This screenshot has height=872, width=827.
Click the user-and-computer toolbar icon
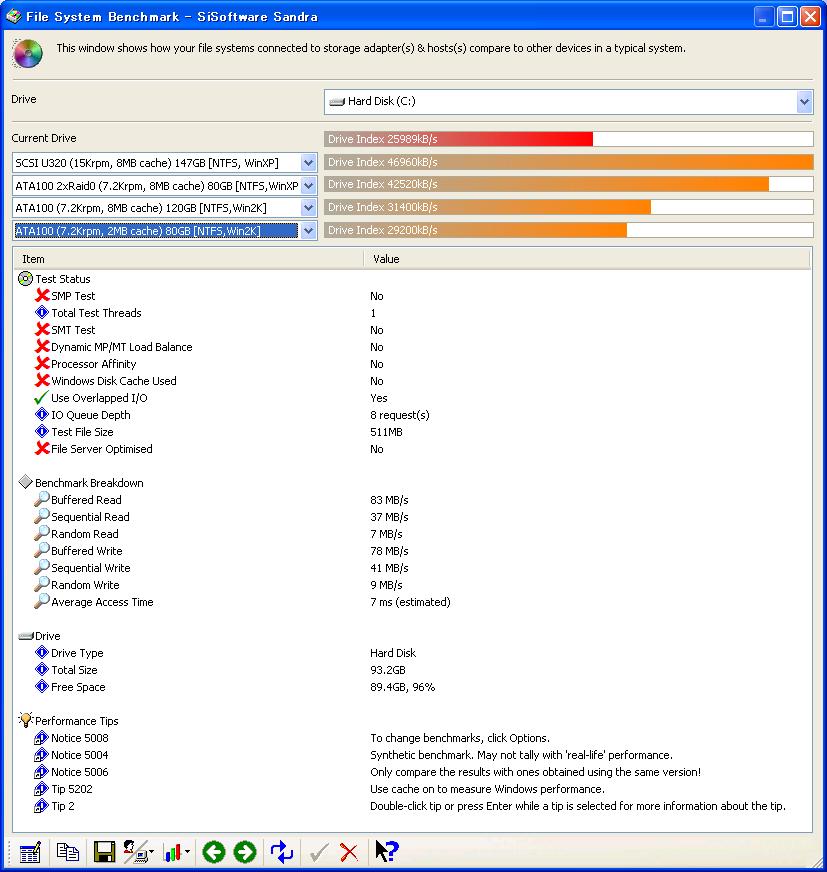tap(137, 851)
